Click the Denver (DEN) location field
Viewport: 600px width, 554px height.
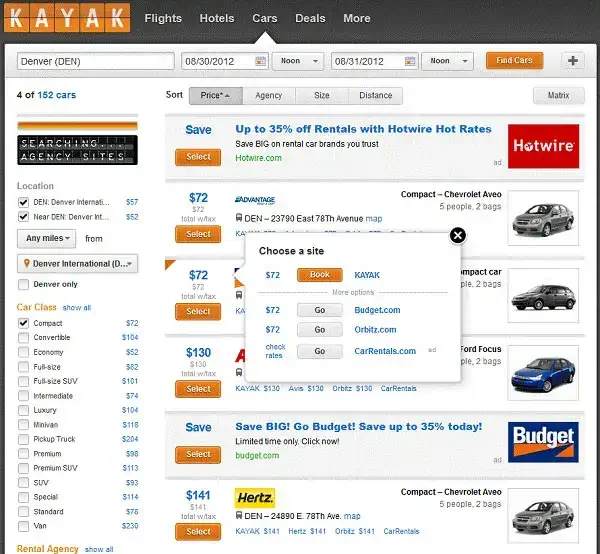[96, 61]
